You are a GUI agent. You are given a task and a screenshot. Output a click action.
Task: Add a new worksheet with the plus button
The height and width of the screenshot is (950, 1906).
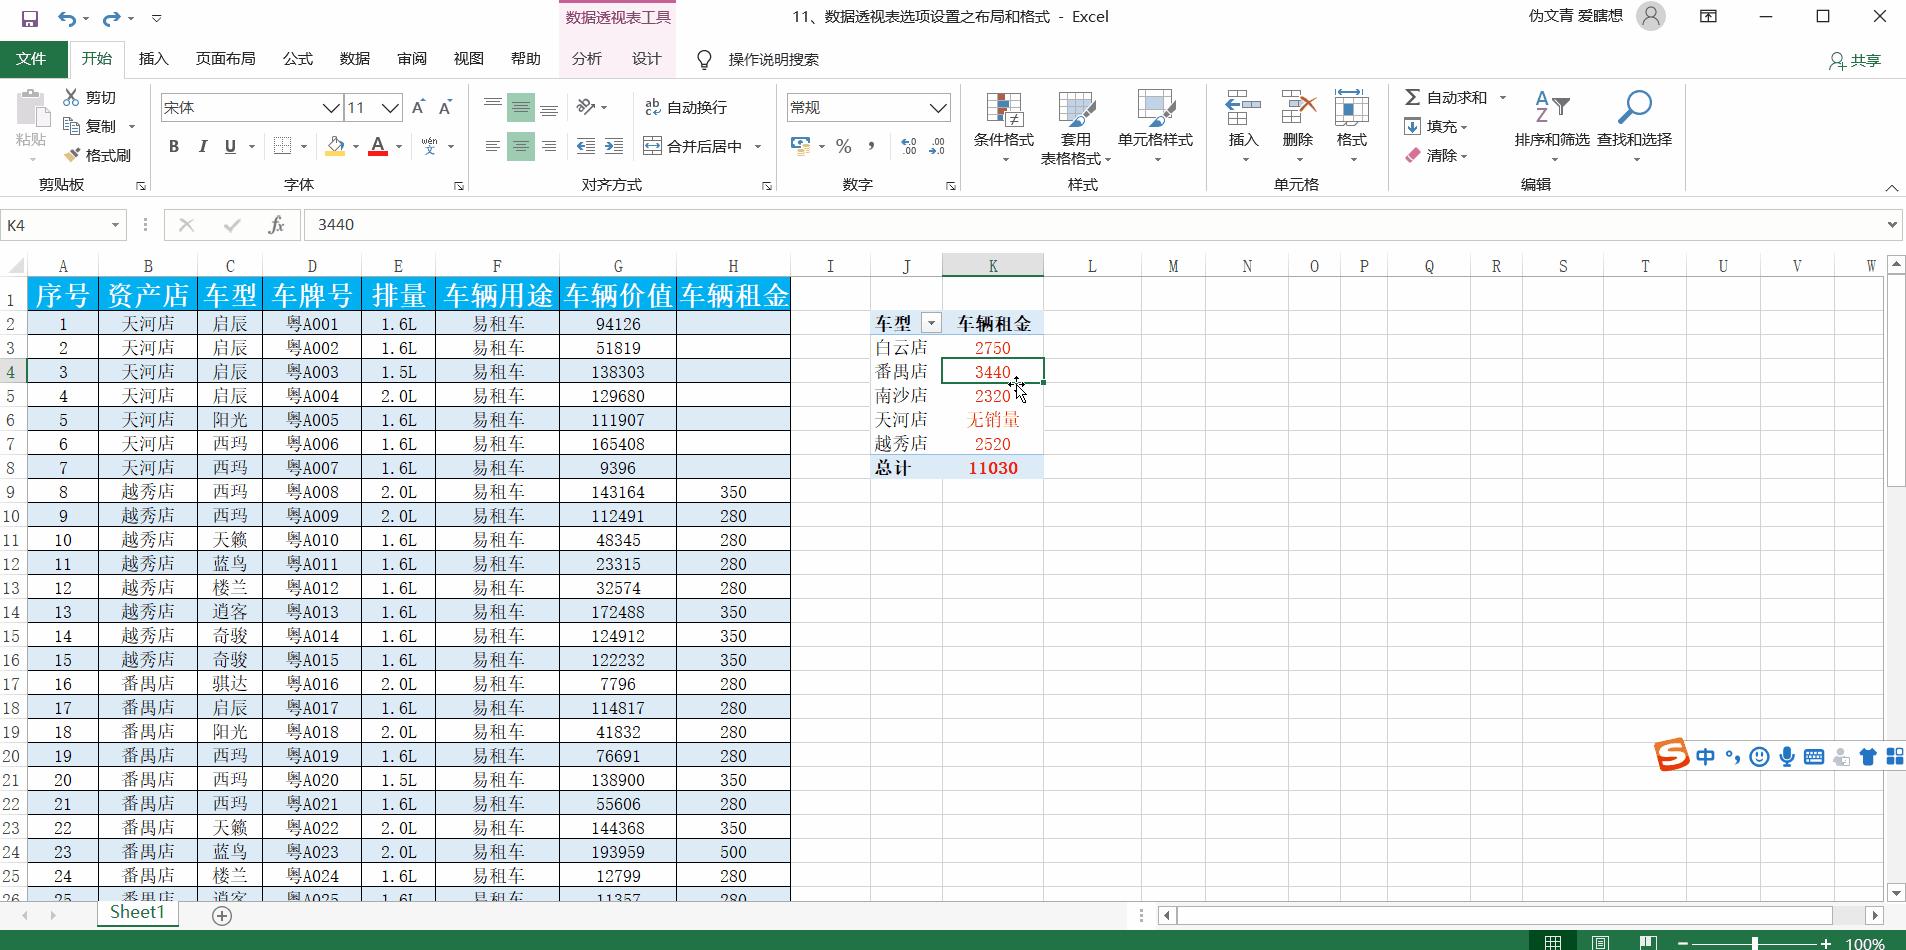pyautogui.click(x=219, y=914)
